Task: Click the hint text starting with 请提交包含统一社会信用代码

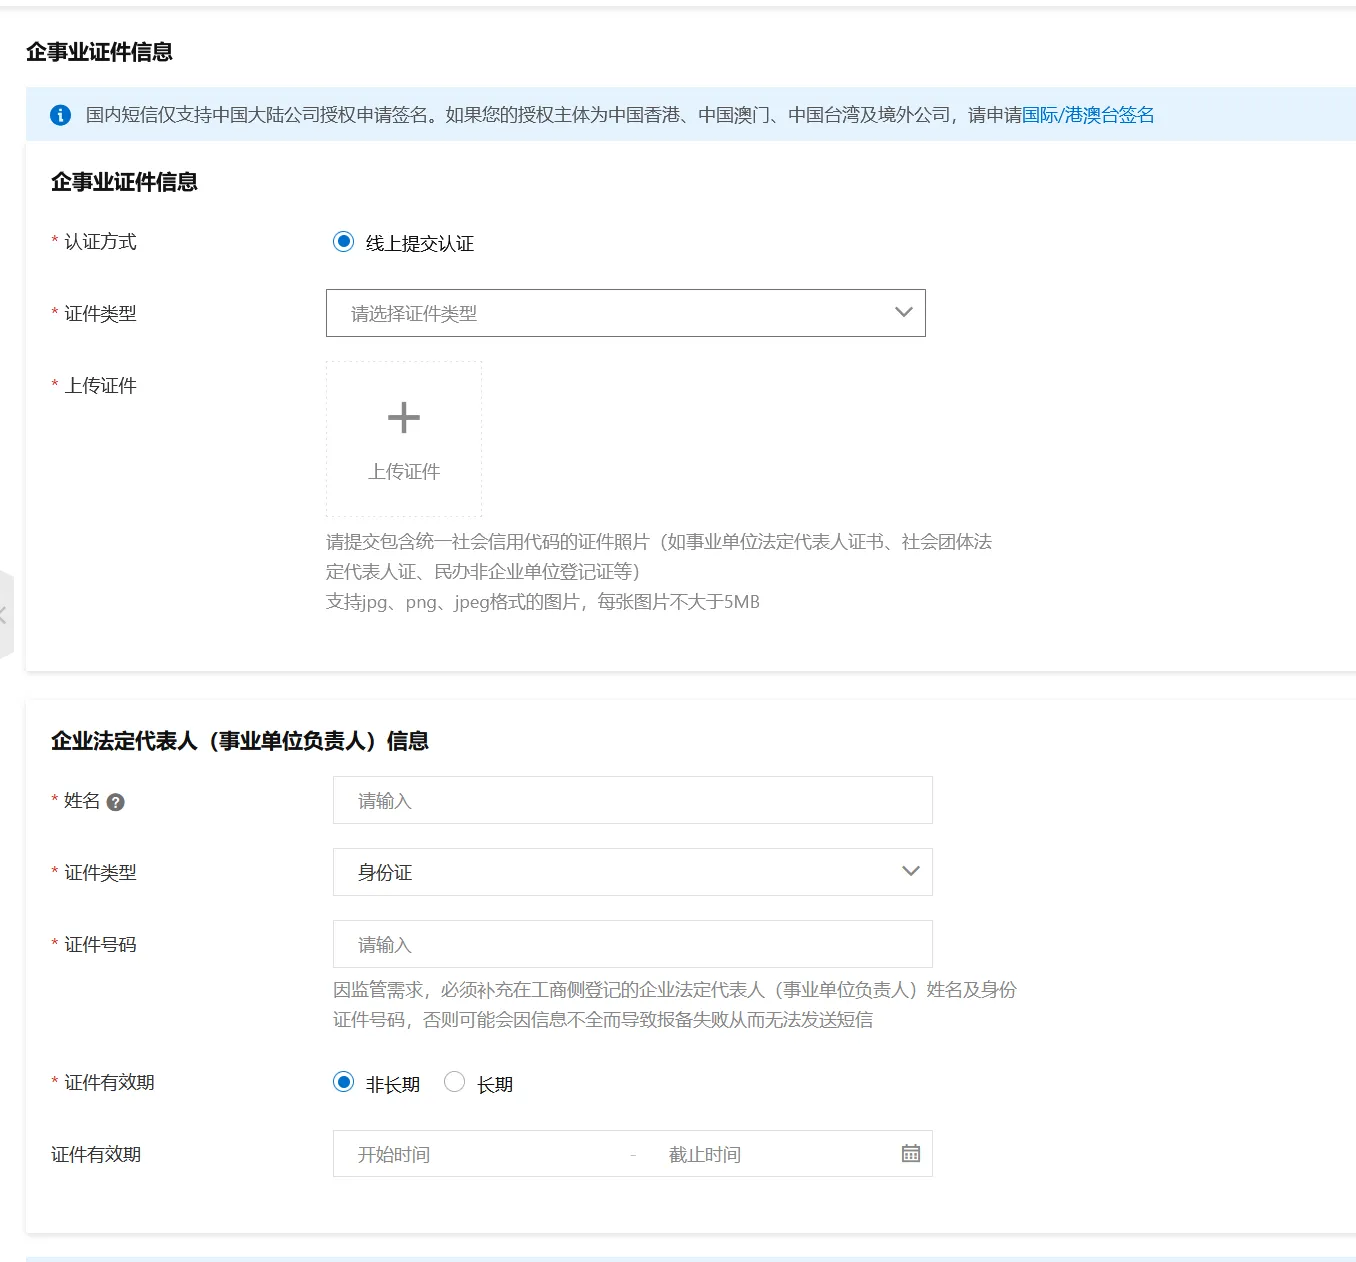Action: coord(659,557)
